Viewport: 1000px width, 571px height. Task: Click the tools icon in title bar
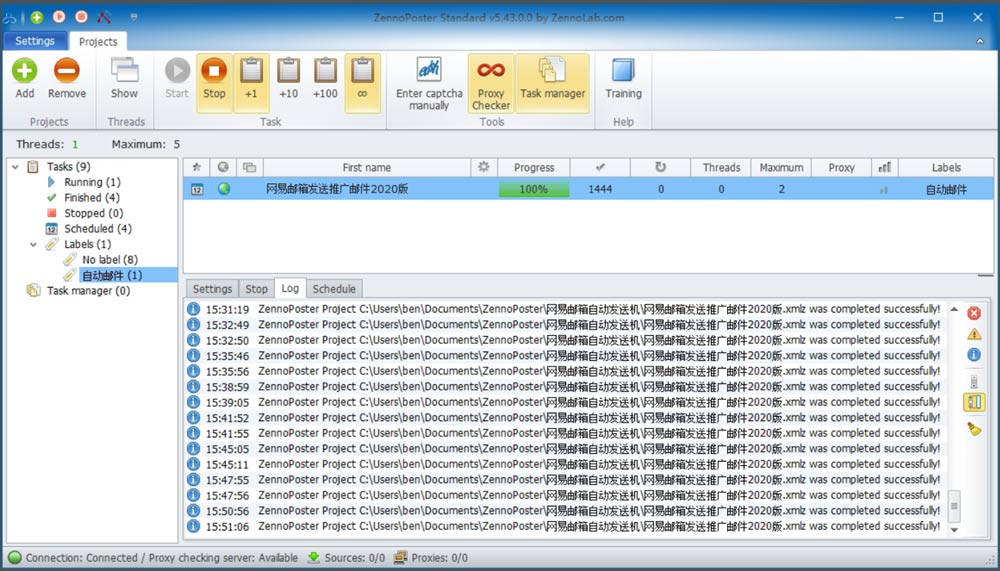click(103, 17)
